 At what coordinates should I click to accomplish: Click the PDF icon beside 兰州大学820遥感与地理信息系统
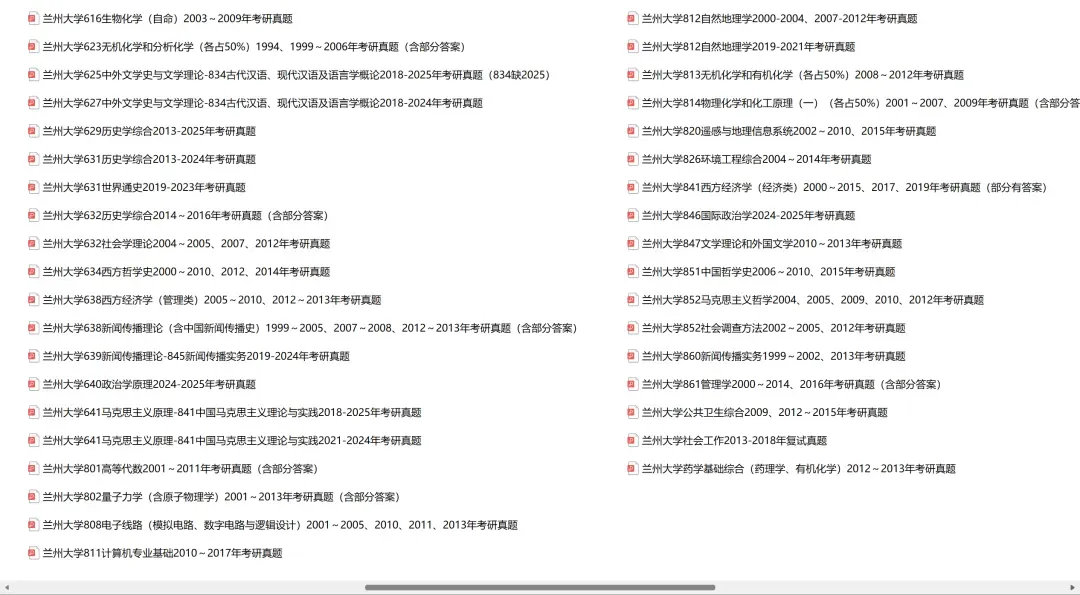[x=632, y=131]
